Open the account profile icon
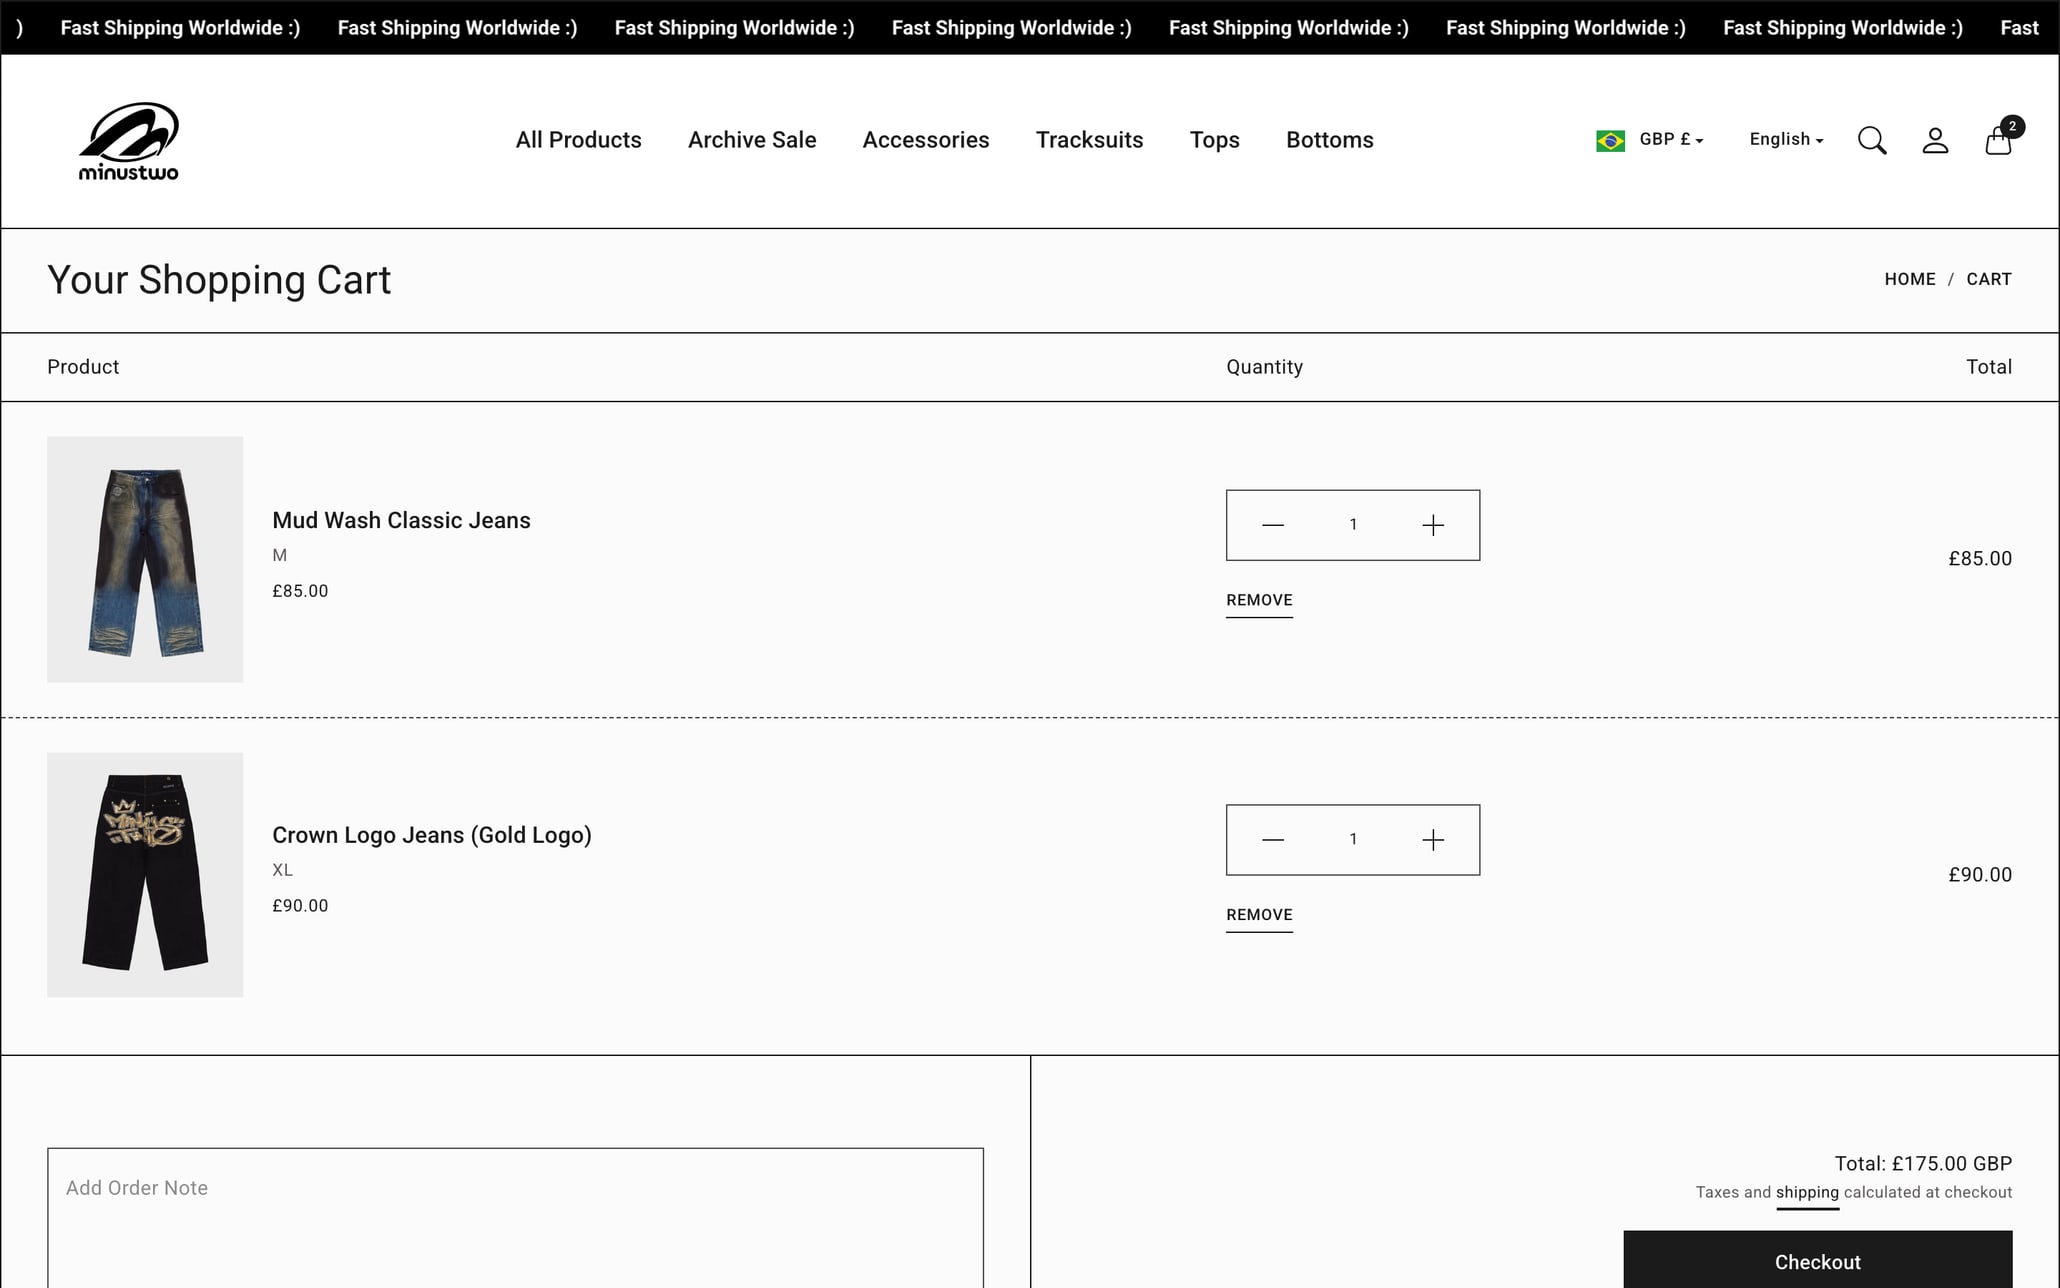 point(1935,141)
